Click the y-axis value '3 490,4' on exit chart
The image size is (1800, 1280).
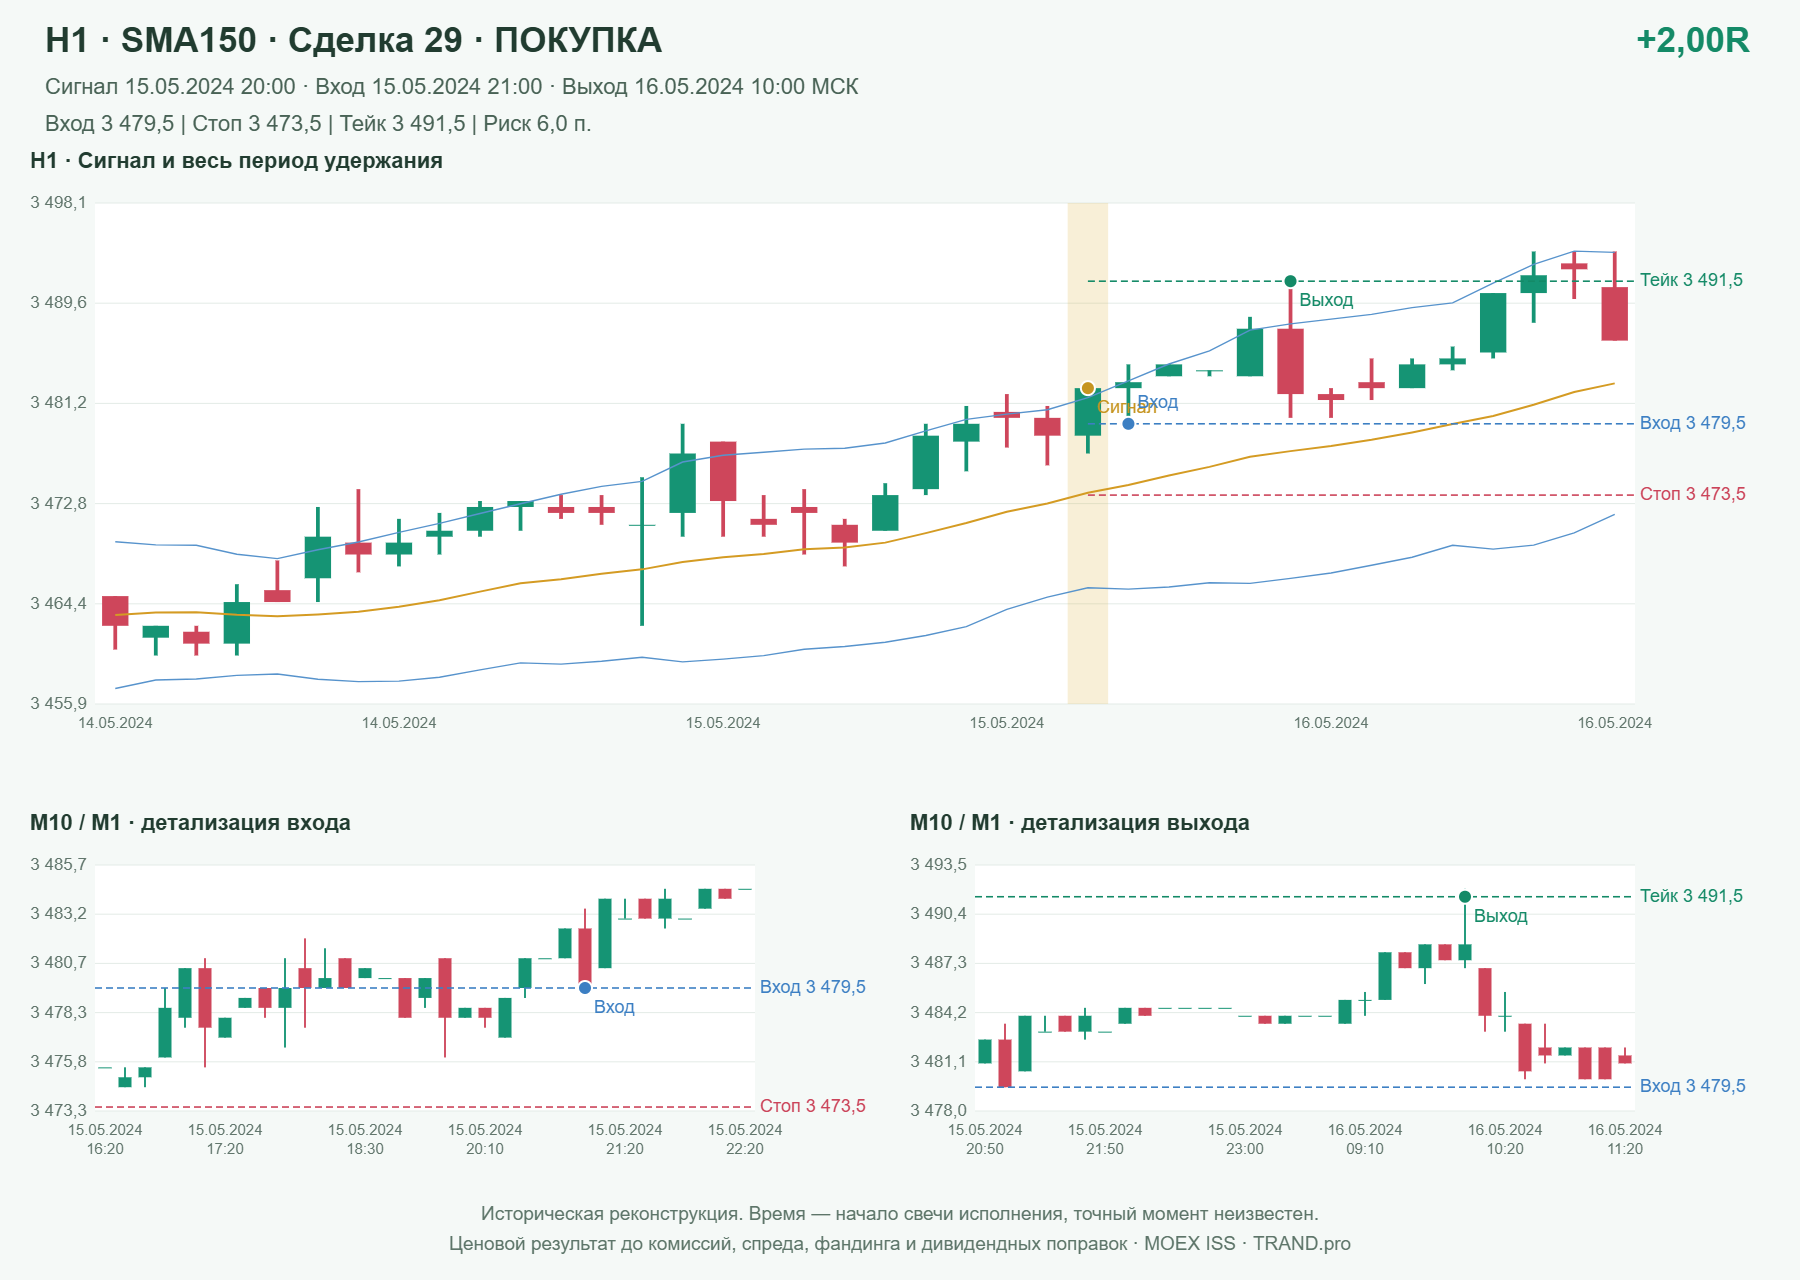[938, 914]
